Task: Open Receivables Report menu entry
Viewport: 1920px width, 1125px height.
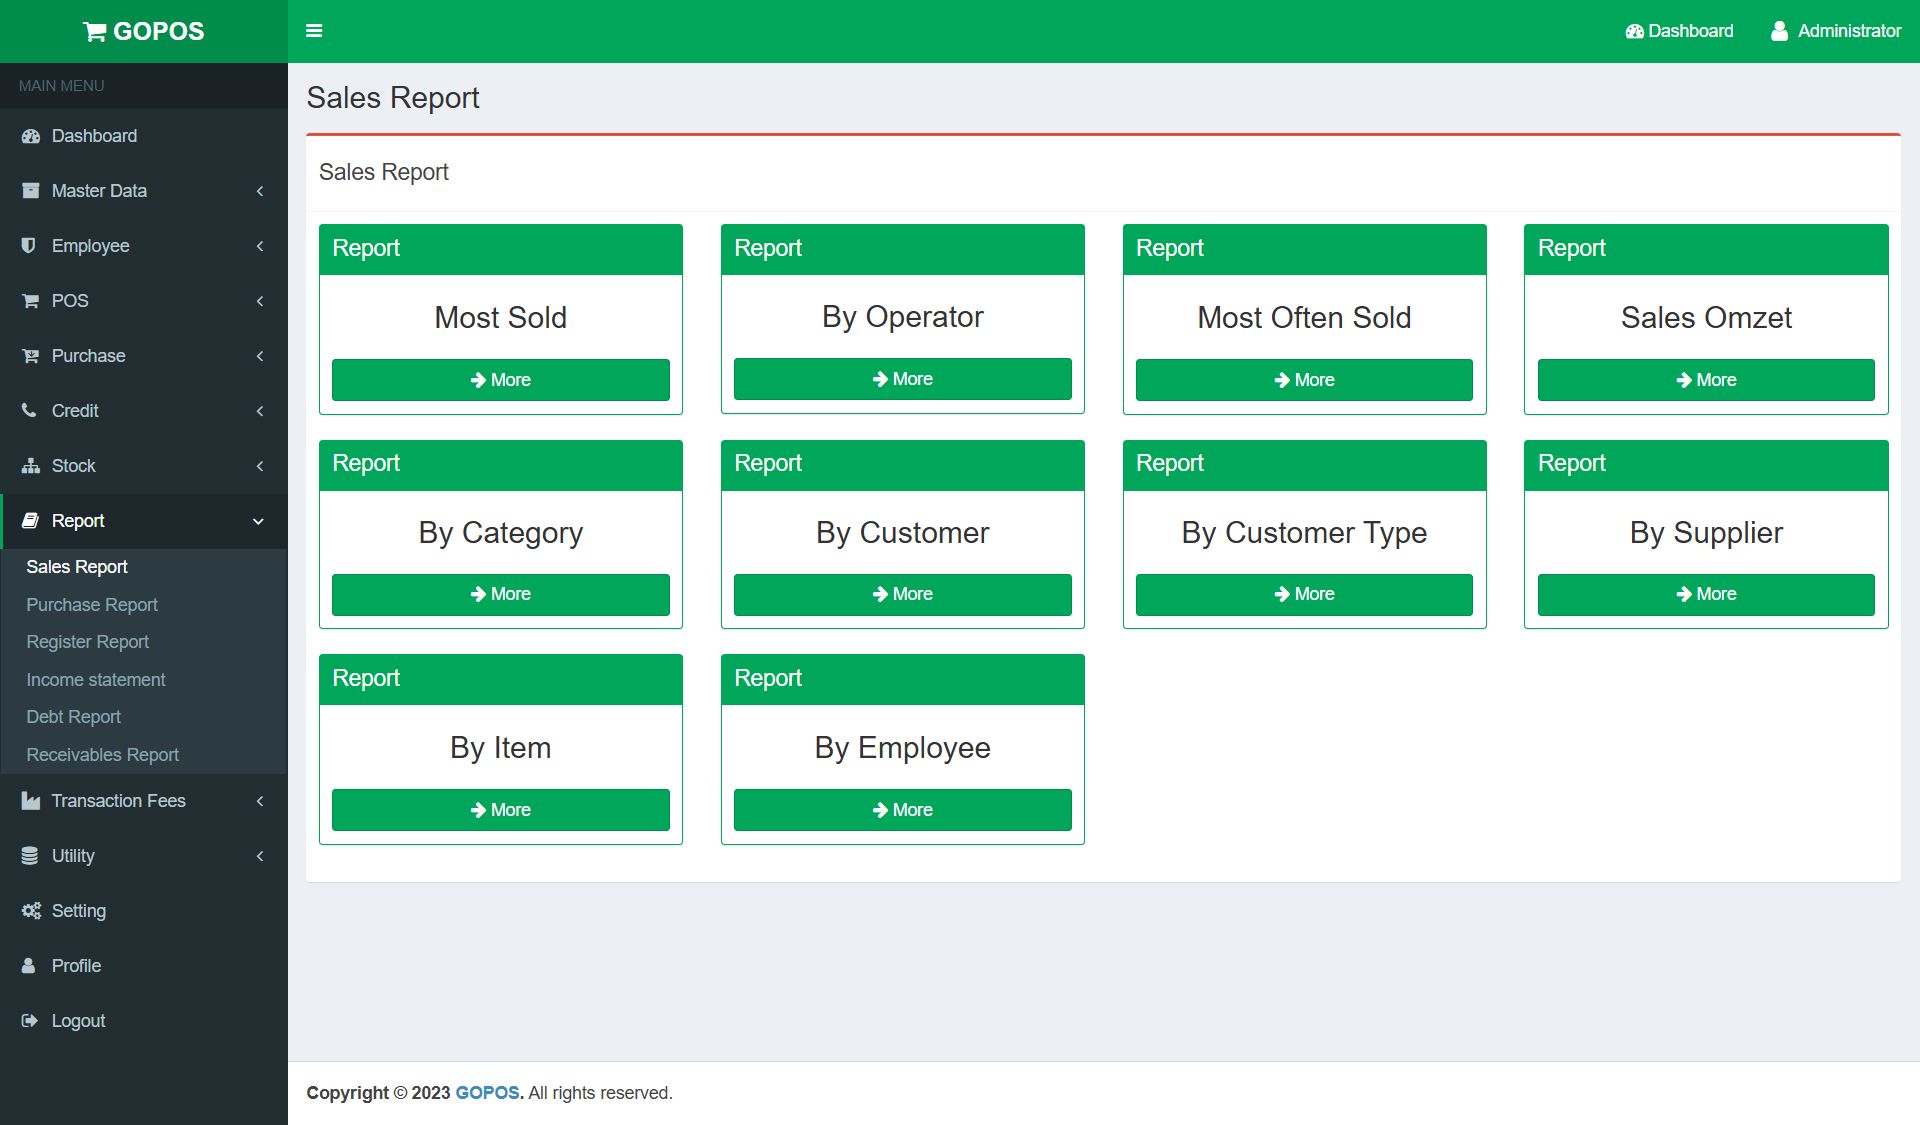Action: coord(102,755)
